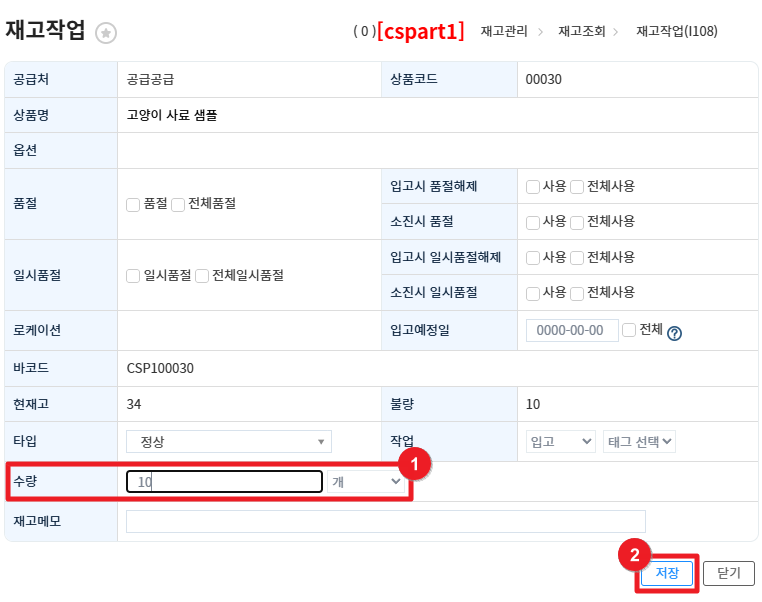Click the 저장 button
This screenshot has height=602, width=762.
666,574
